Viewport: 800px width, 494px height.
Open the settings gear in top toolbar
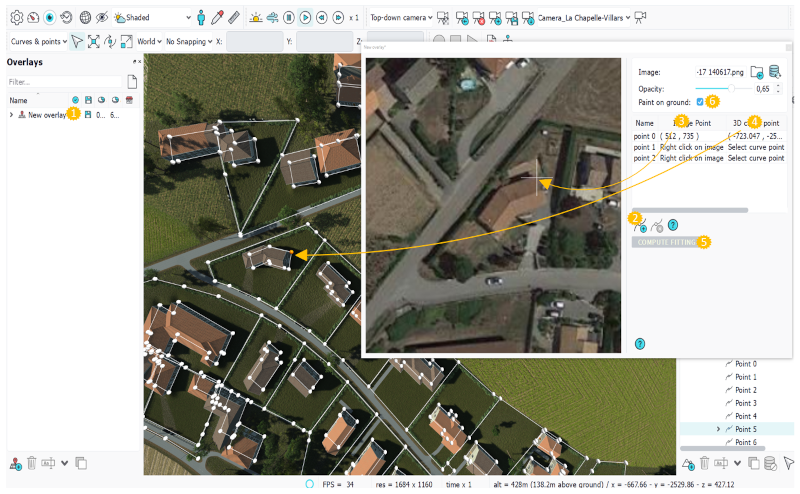click(16, 18)
